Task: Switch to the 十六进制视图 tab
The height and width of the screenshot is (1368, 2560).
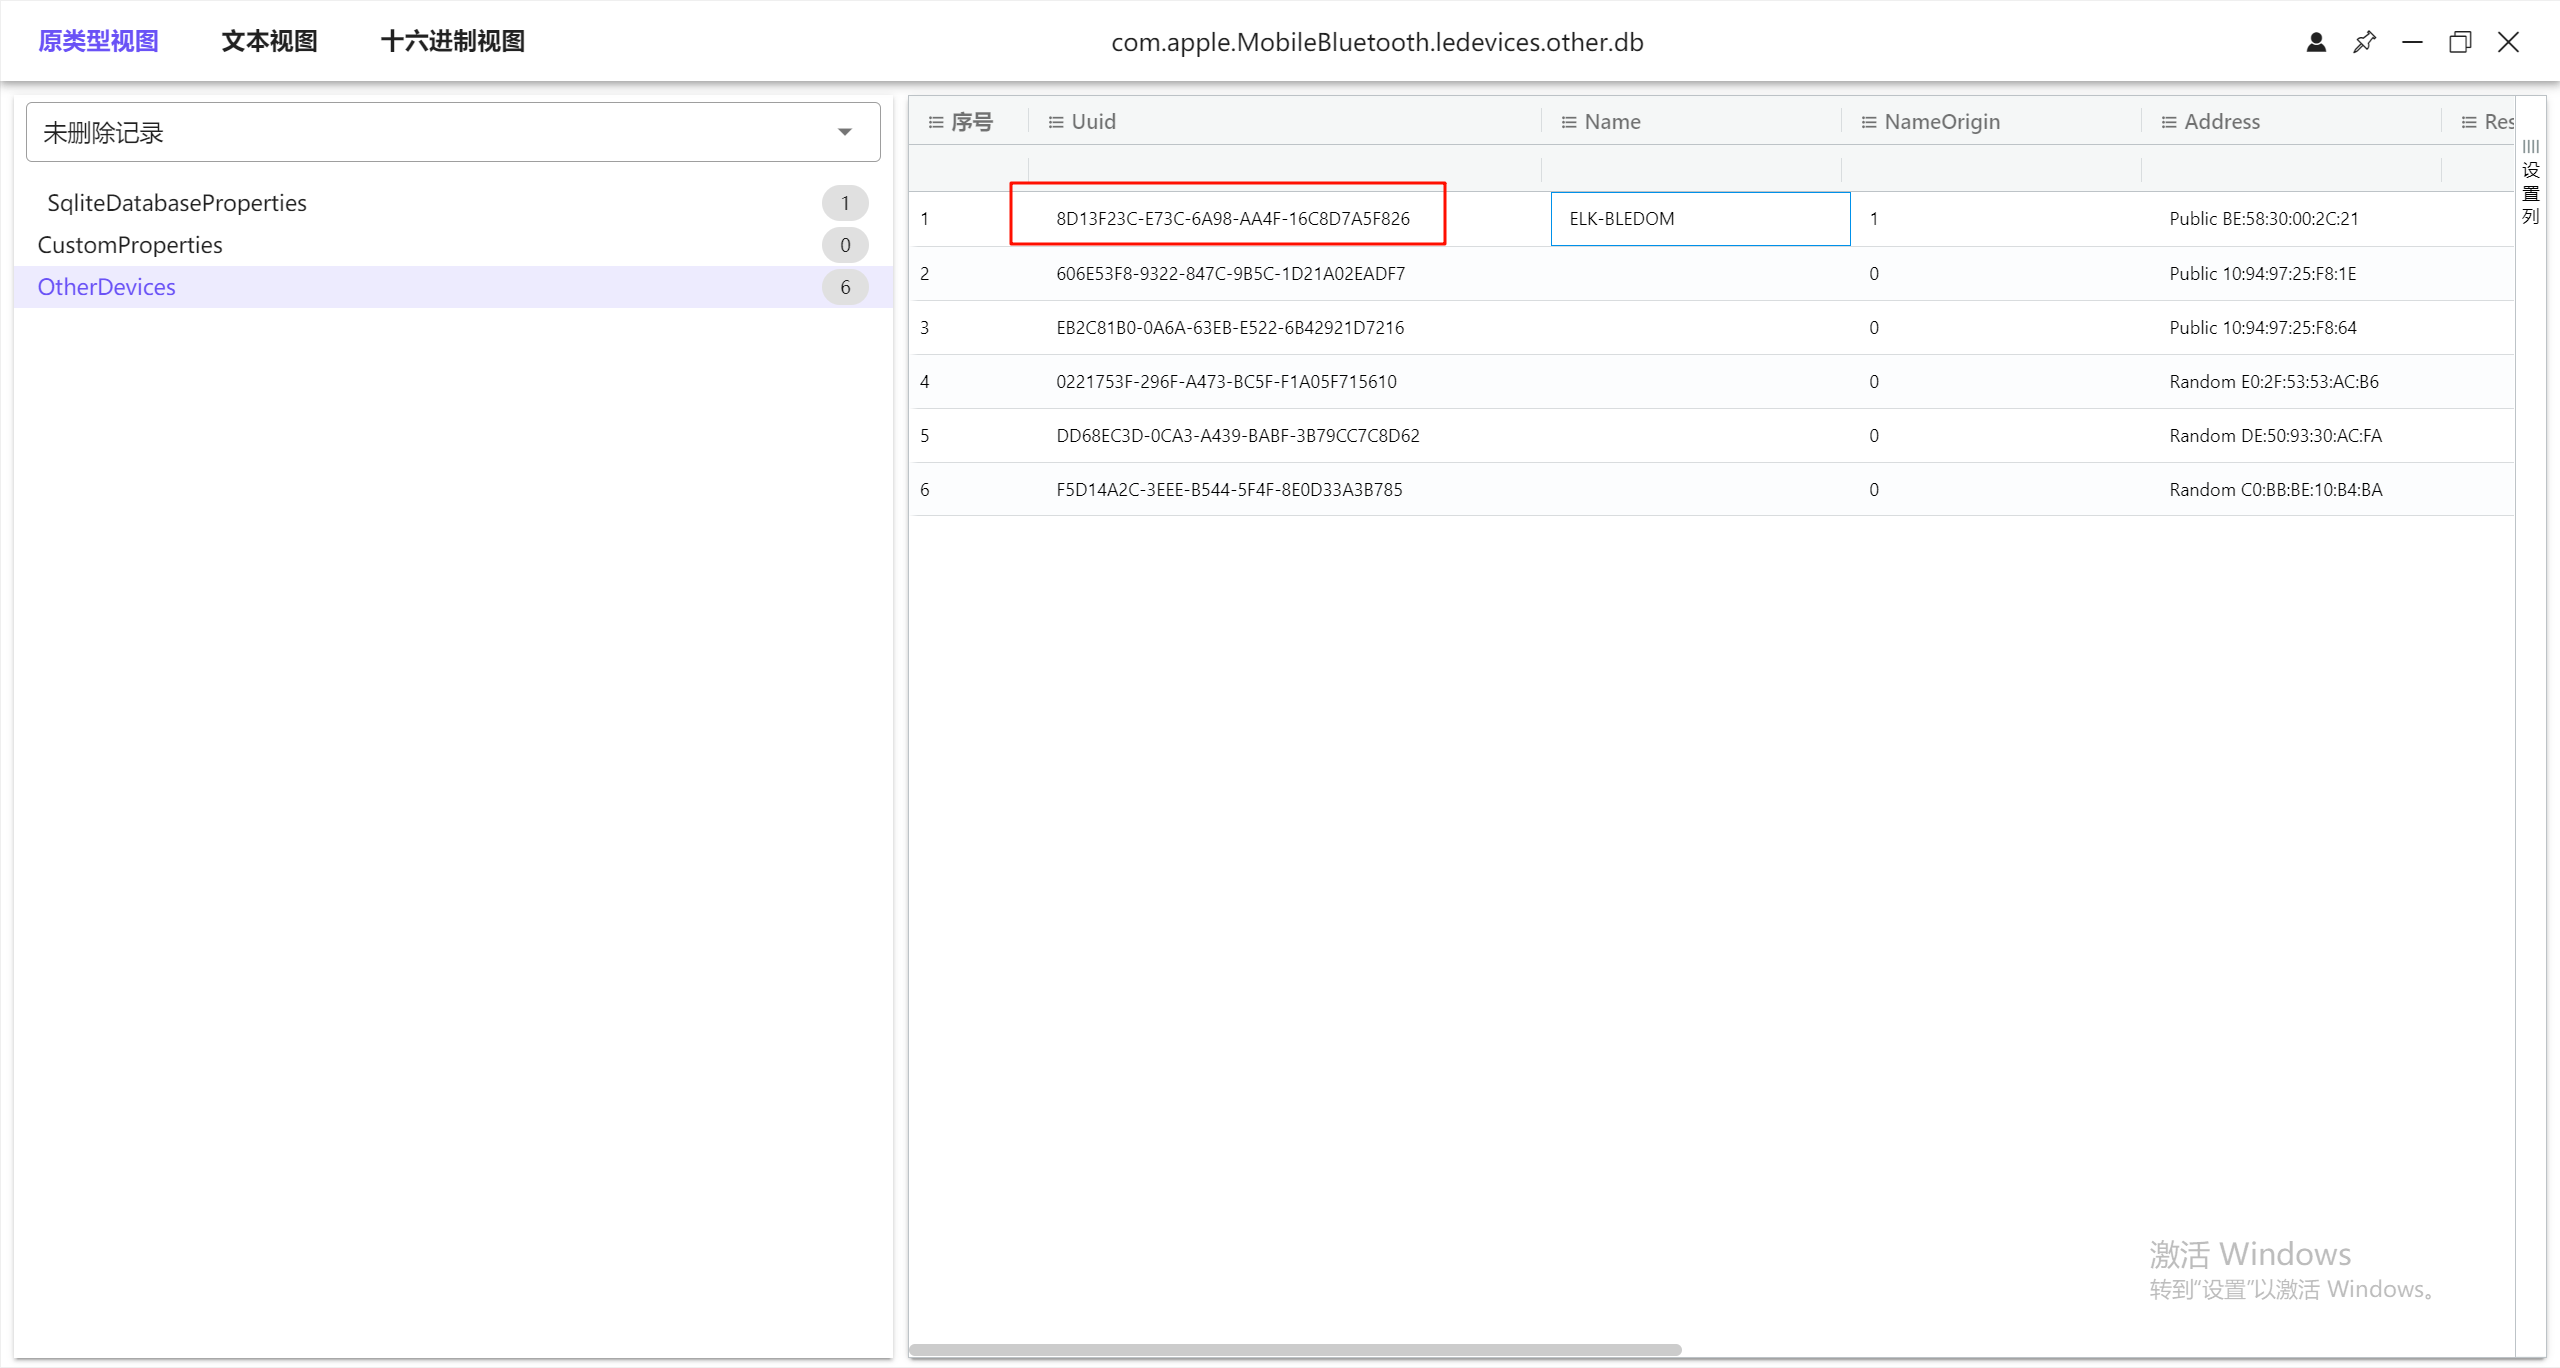Action: (452, 42)
